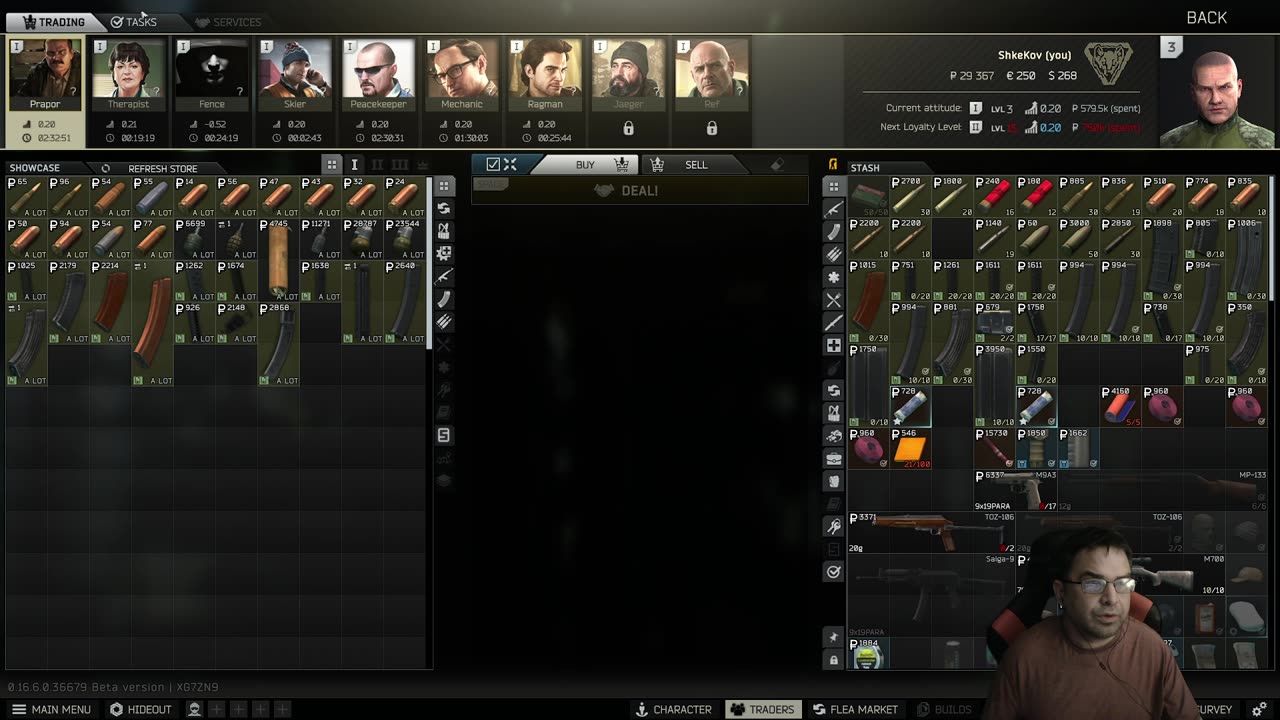The width and height of the screenshot is (1280, 720).
Task: Open FLEA MARKET from bottom bar
Action: coord(855,709)
